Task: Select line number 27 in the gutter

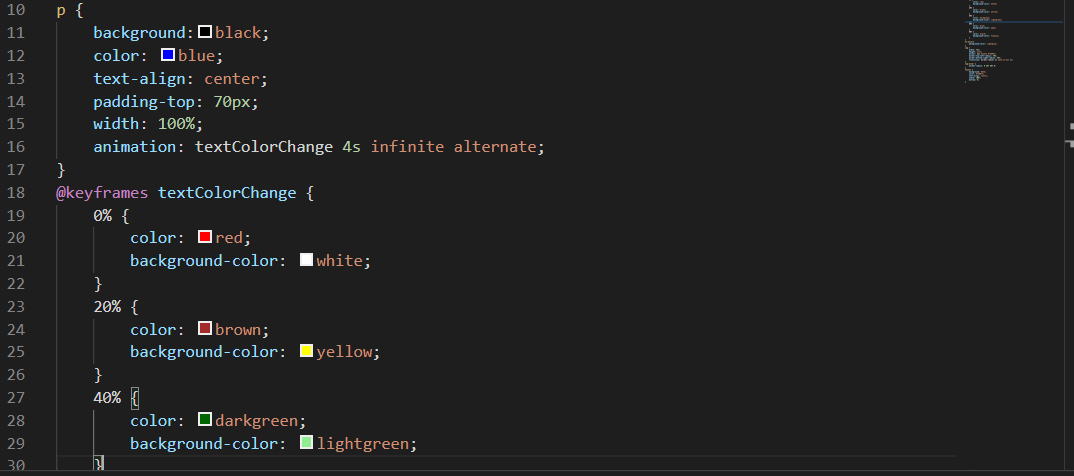Action: click(x=16, y=398)
